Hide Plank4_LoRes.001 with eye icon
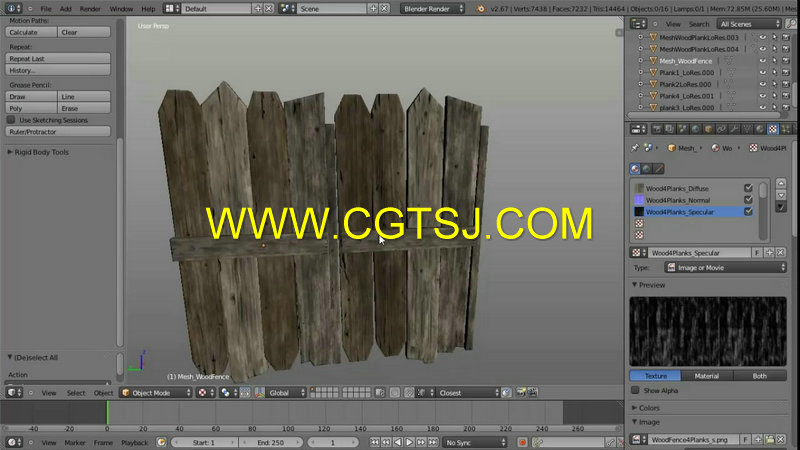This screenshot has height=450, width=800. click(763, 96)
